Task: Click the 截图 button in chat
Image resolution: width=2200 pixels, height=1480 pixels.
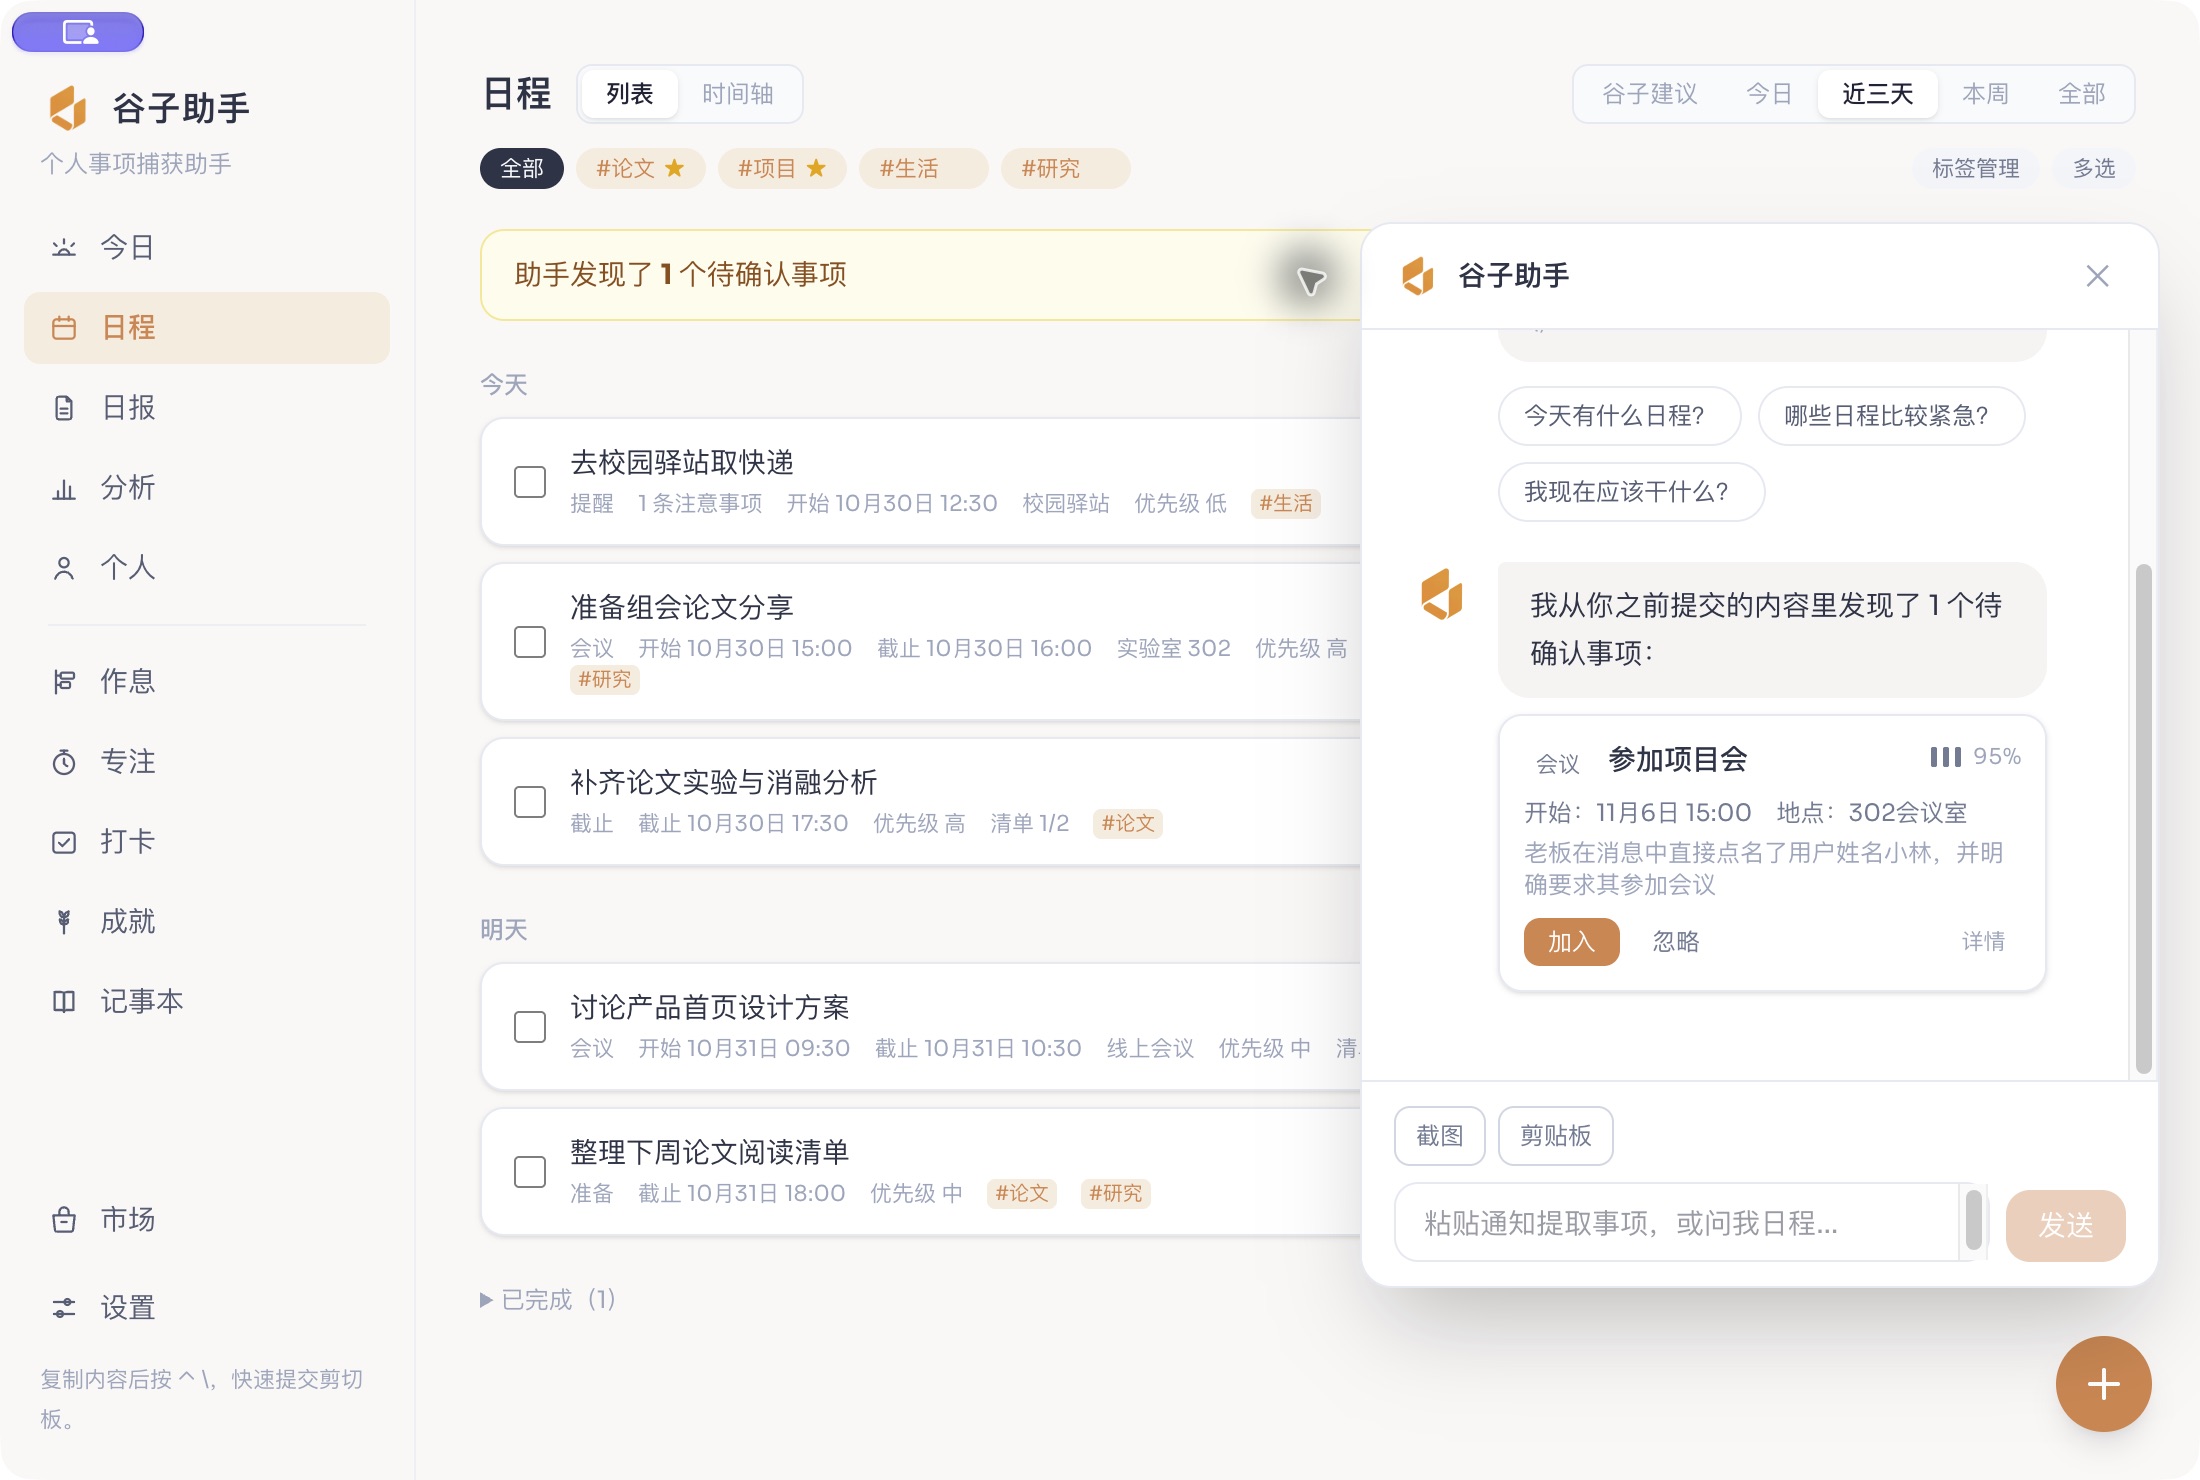Action: click(1440, 1135)
